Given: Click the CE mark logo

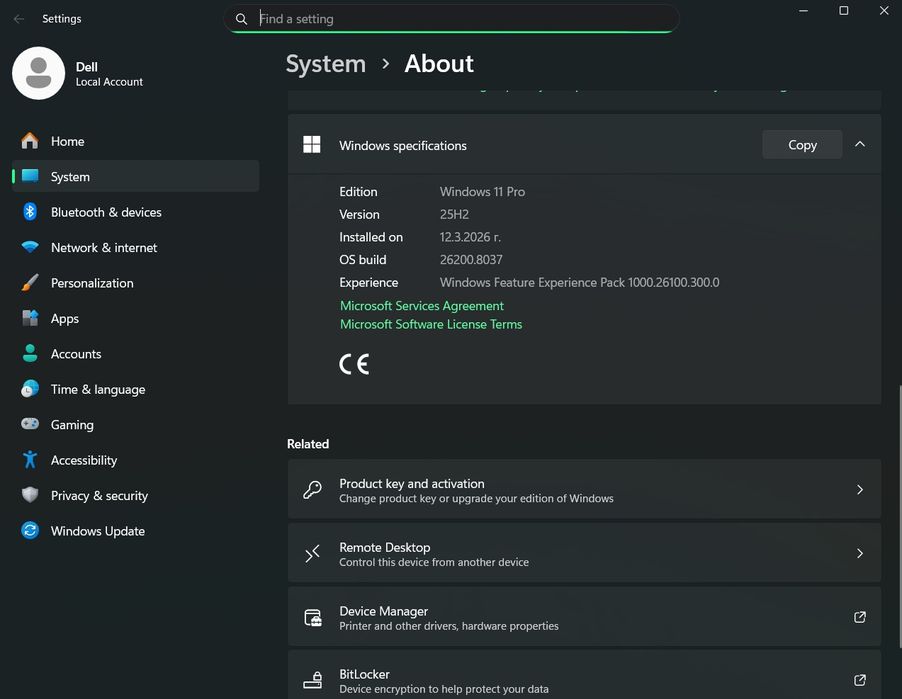Looking at the screenshot, I should click(354, 364).
